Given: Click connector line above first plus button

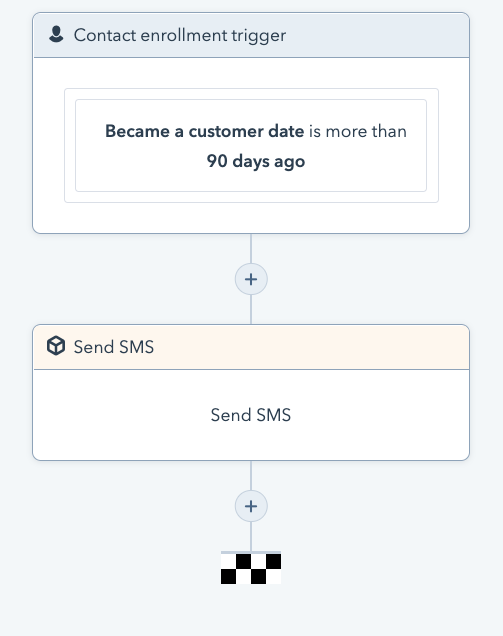Looking at the screenshot, I should pyautogui.click(x=251, y=248).
